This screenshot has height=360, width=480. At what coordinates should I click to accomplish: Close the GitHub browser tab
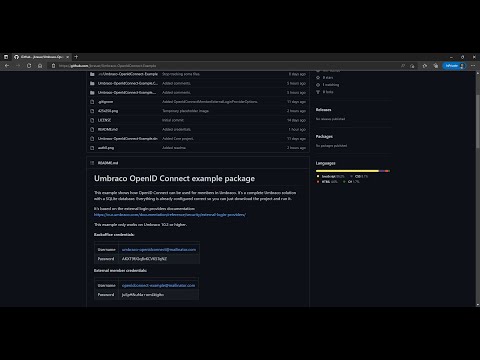point(67,57)
